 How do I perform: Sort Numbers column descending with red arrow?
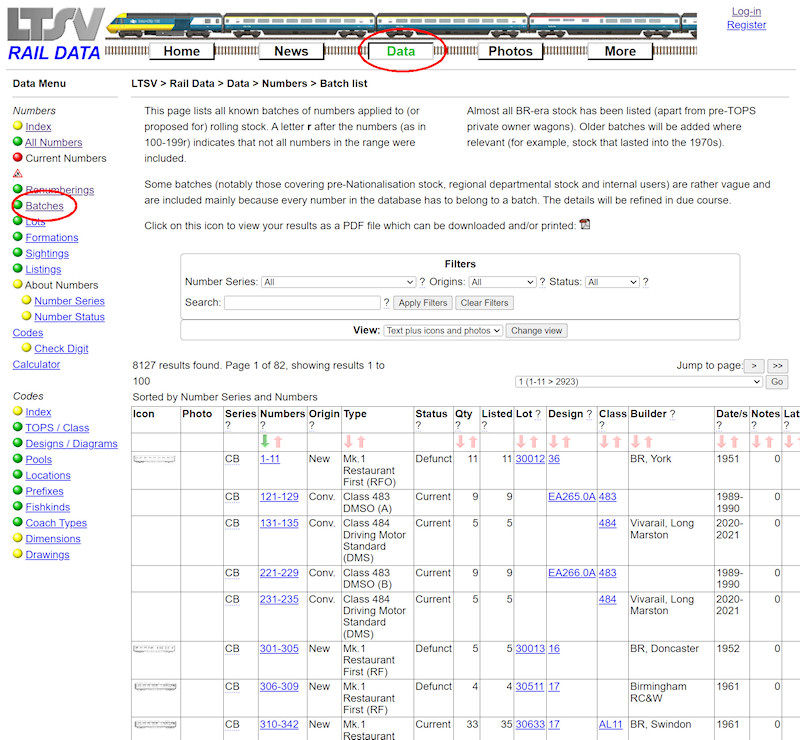(278, 441)
